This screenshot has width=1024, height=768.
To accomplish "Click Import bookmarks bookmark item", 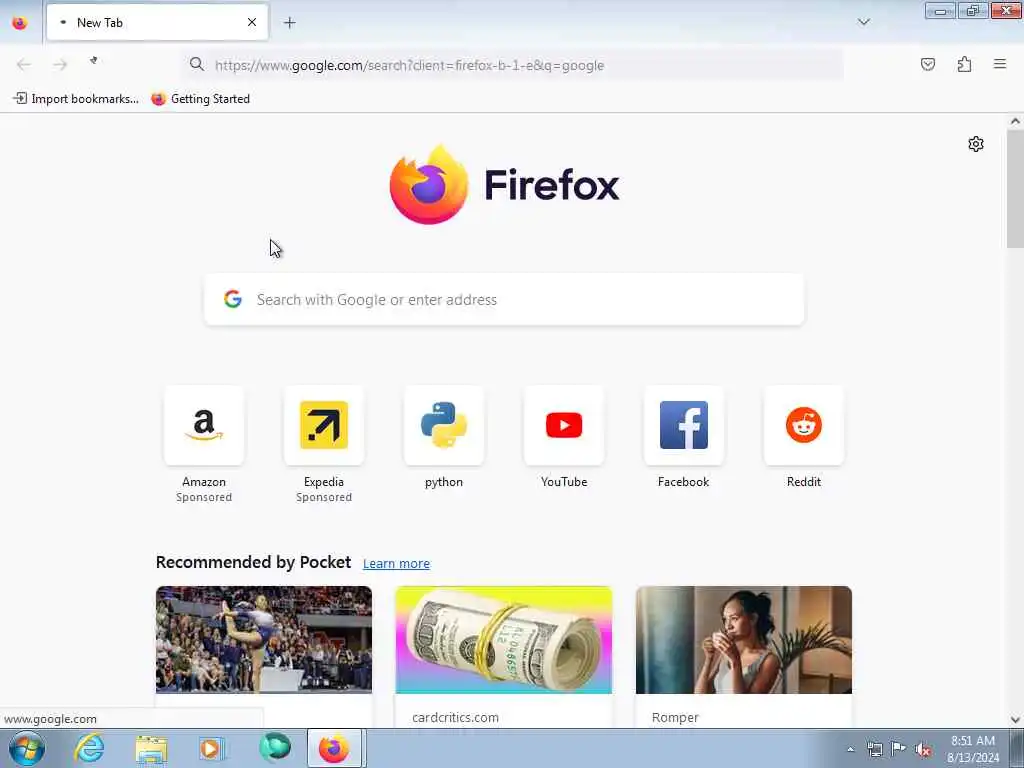I will point(76,99).
